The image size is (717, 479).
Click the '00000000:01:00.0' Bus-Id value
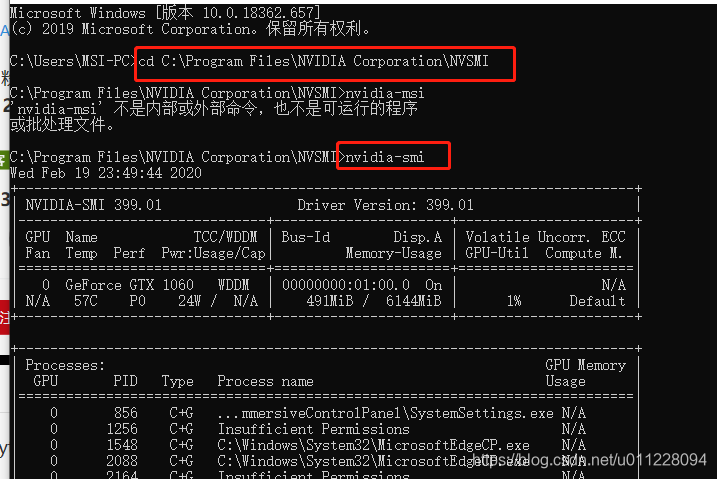(x=346, y=285)
